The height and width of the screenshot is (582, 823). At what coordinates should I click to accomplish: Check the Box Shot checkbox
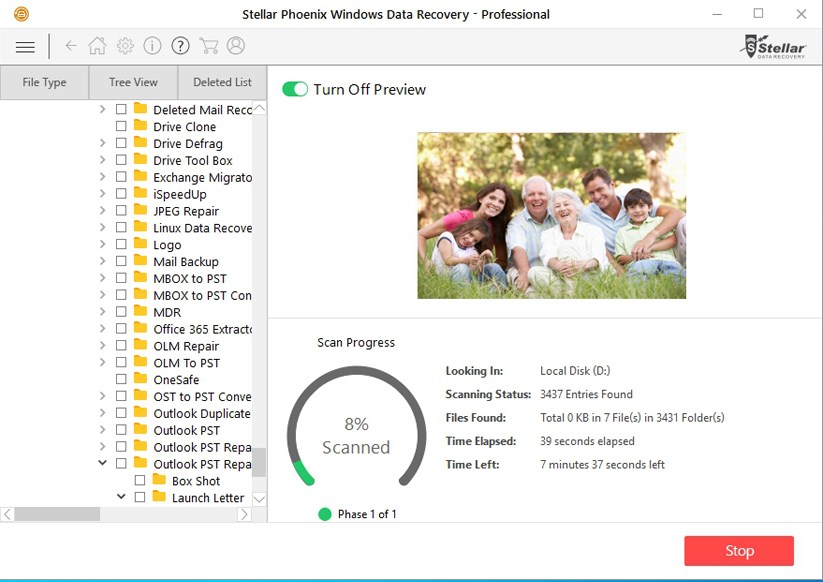click(x=140, y=480)
